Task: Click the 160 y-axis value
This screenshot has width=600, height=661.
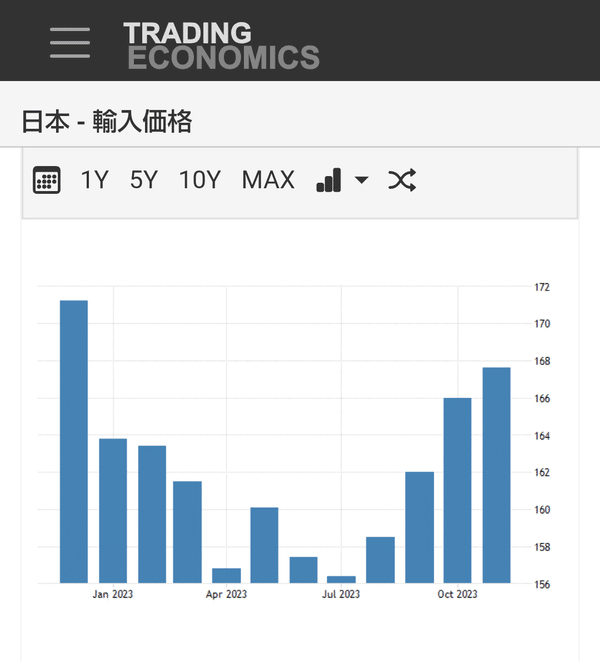Action: [542, 510]
